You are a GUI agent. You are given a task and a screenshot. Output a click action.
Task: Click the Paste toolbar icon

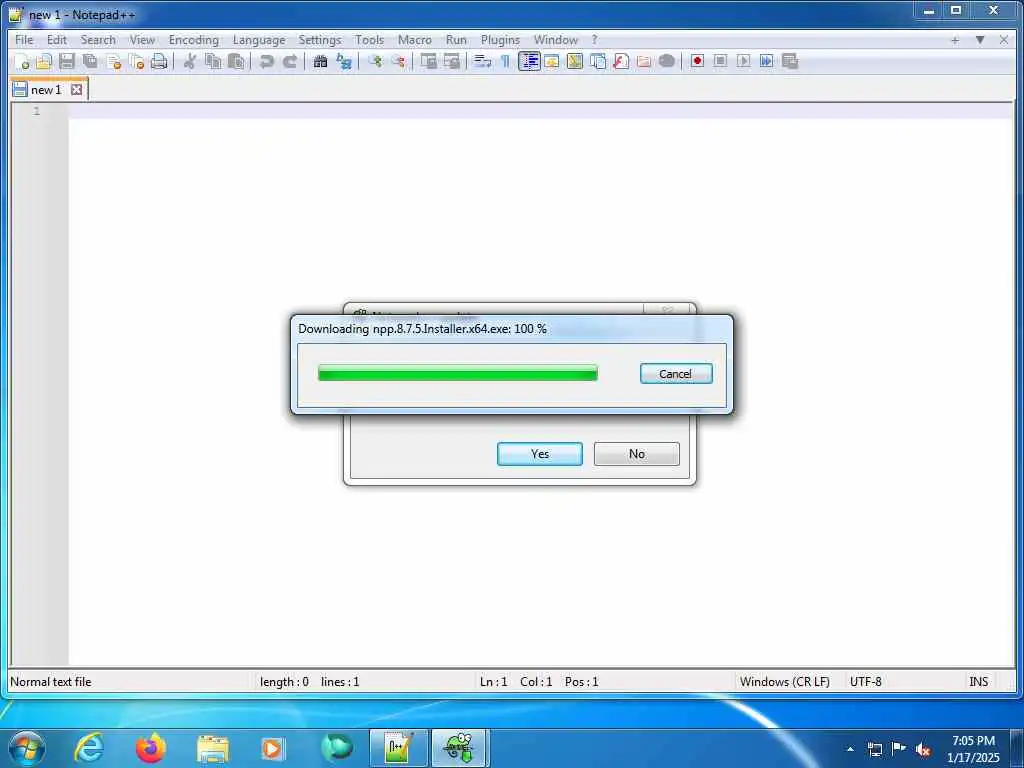point(236,61)
